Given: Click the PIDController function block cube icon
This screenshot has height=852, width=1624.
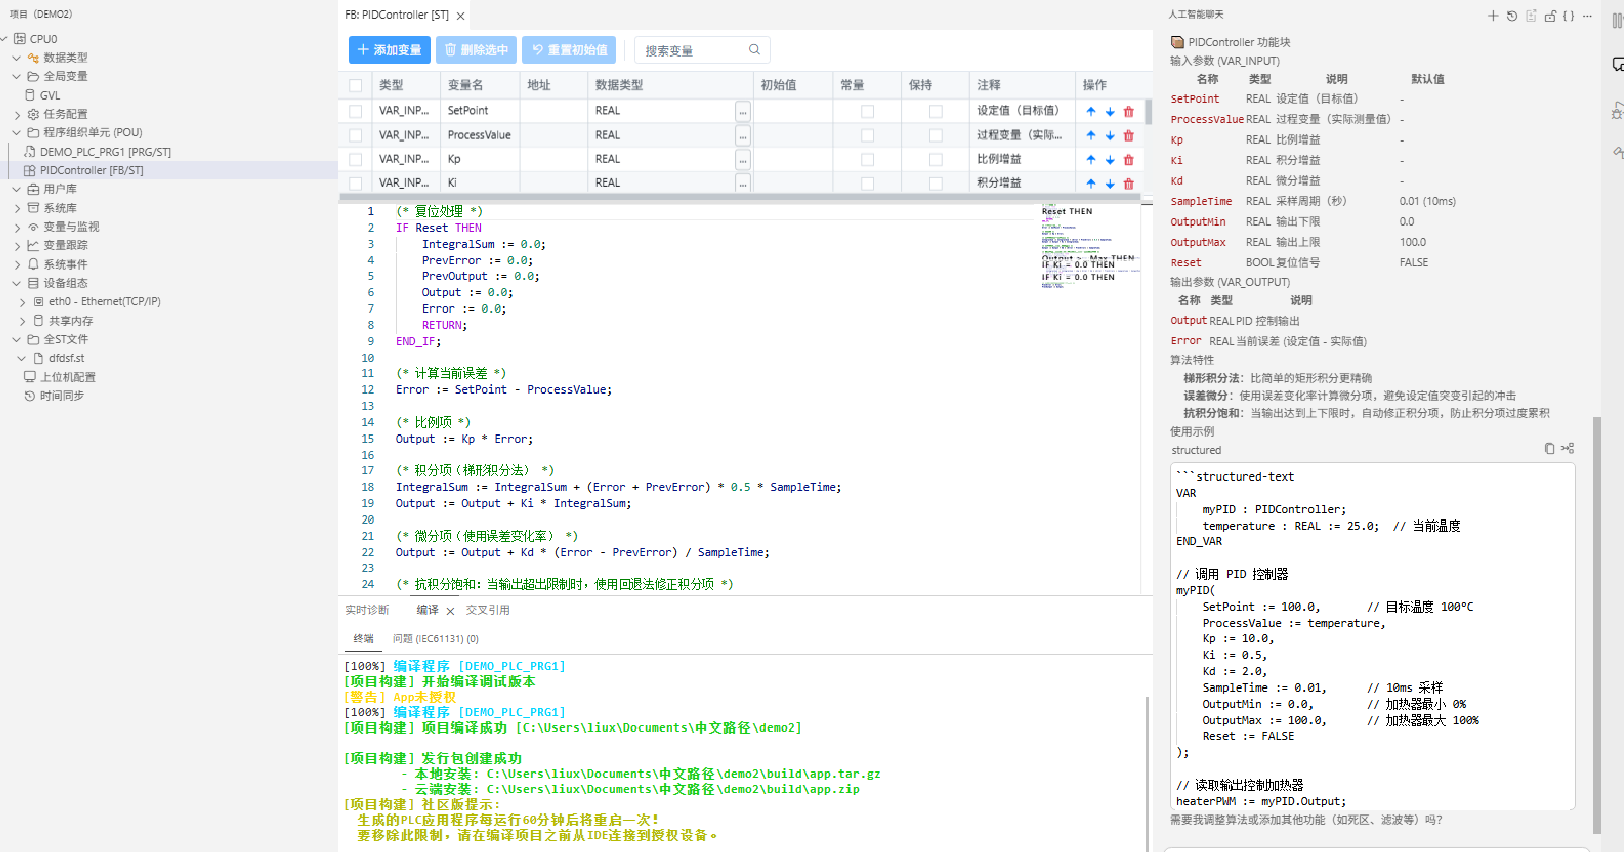Looking at the screenshot, I should click(x=1177, y=42).
